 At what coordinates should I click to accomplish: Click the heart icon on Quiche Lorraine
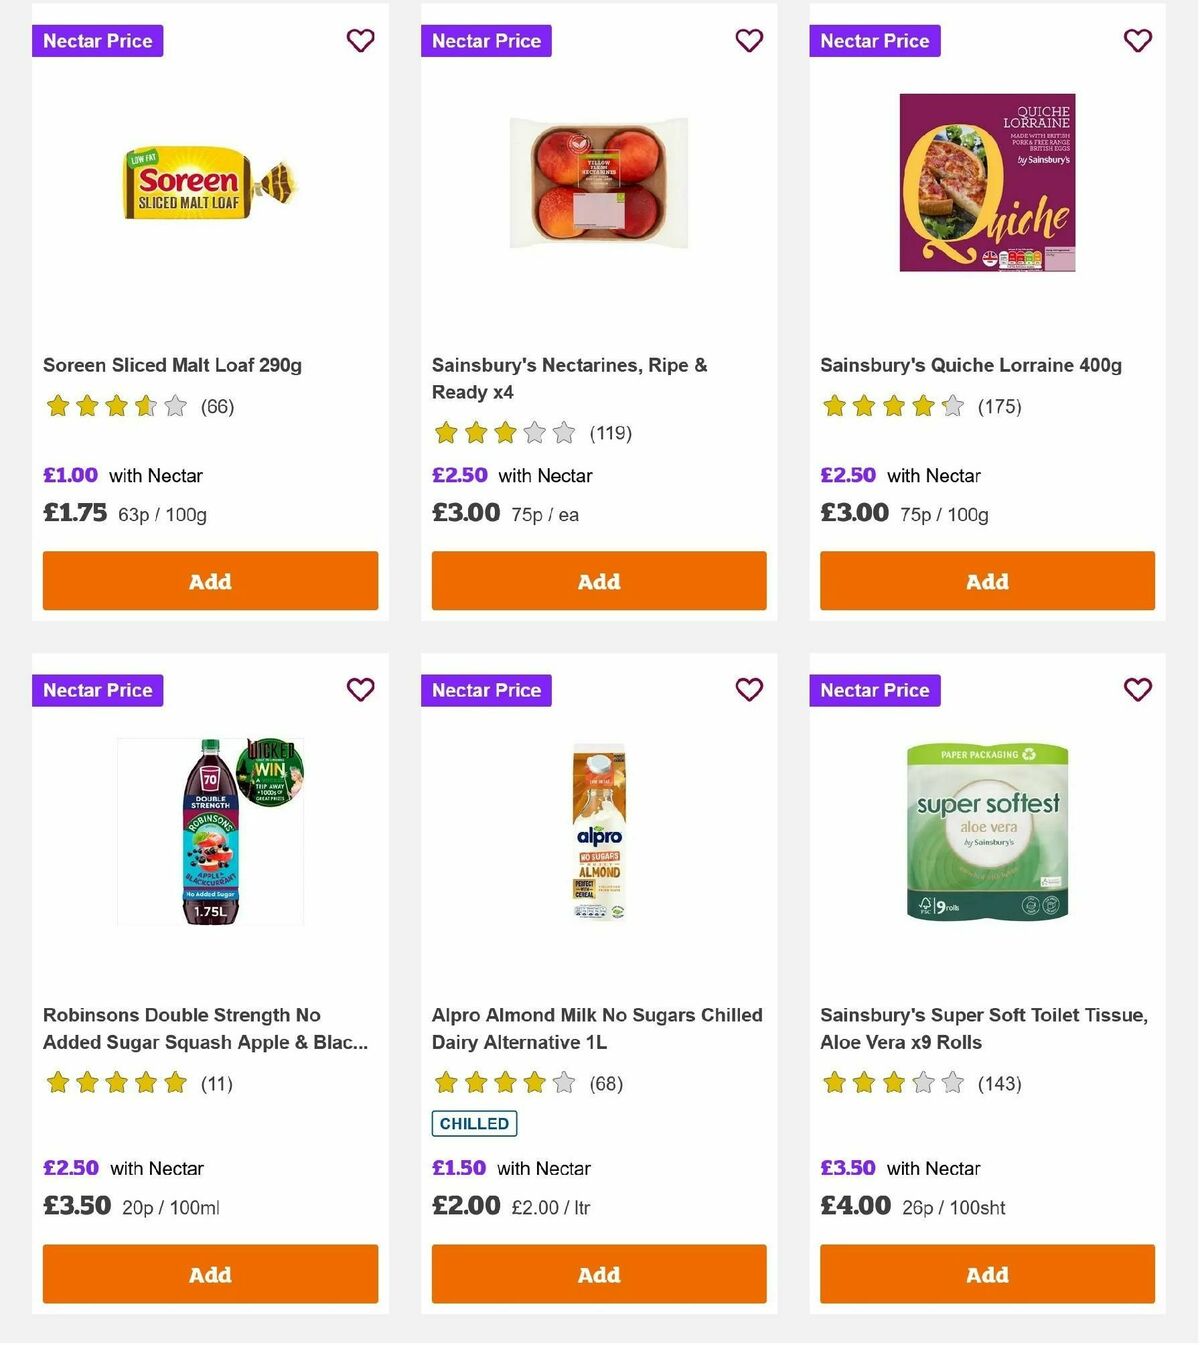(x=1137, y=40)
